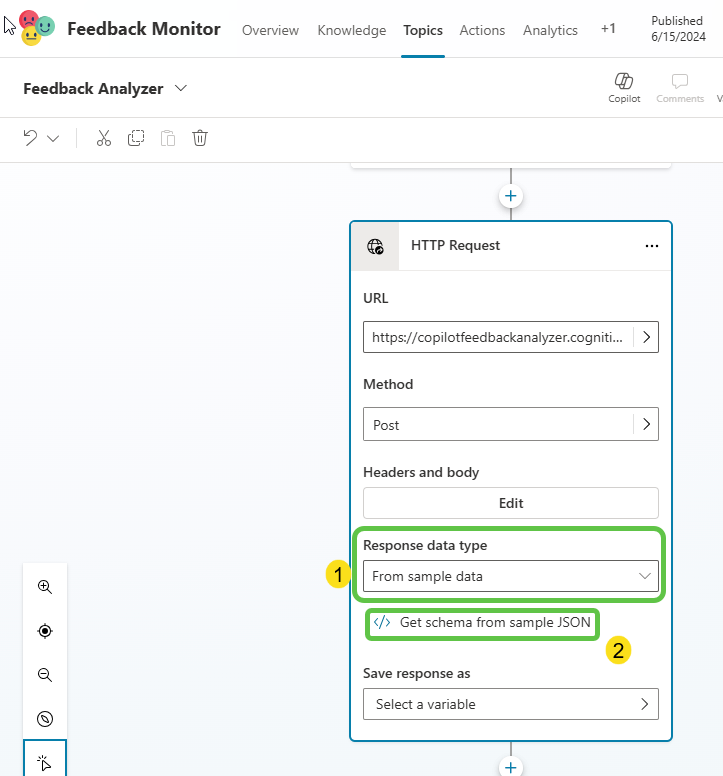723x776 pixels.
Task: Zoom out on the canvas
Action: coord(45,675)
